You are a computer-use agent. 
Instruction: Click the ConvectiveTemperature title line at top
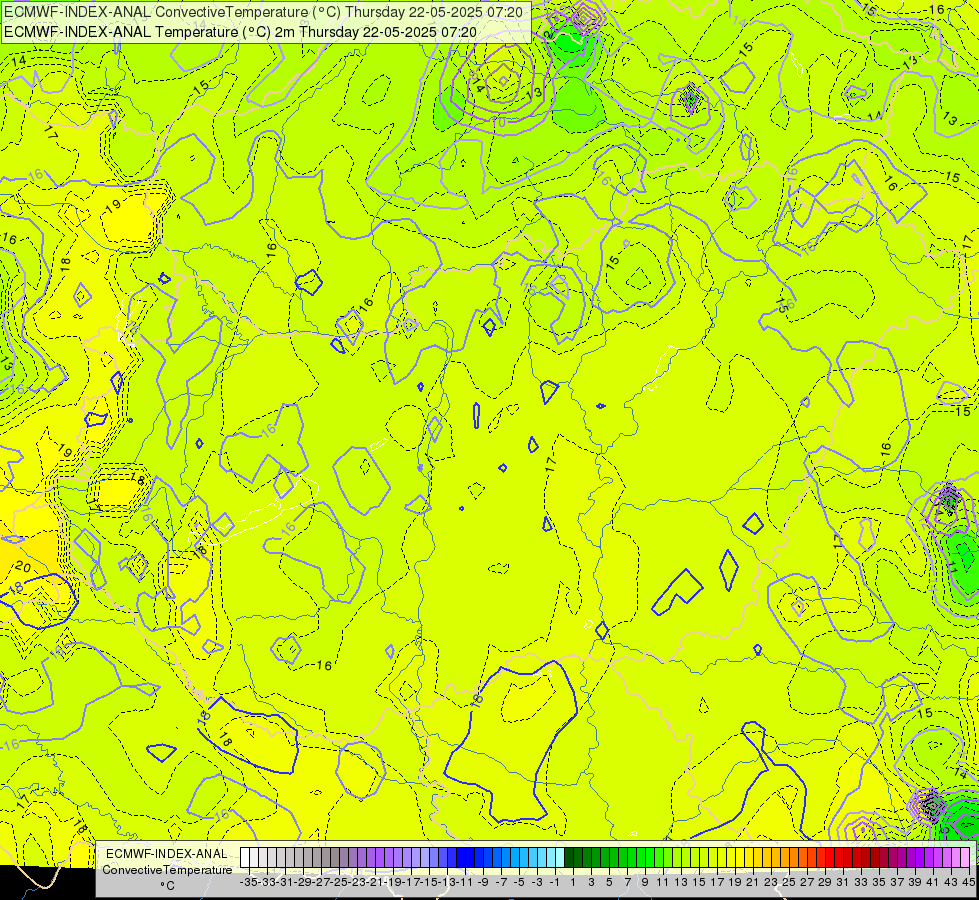[263, 11]
